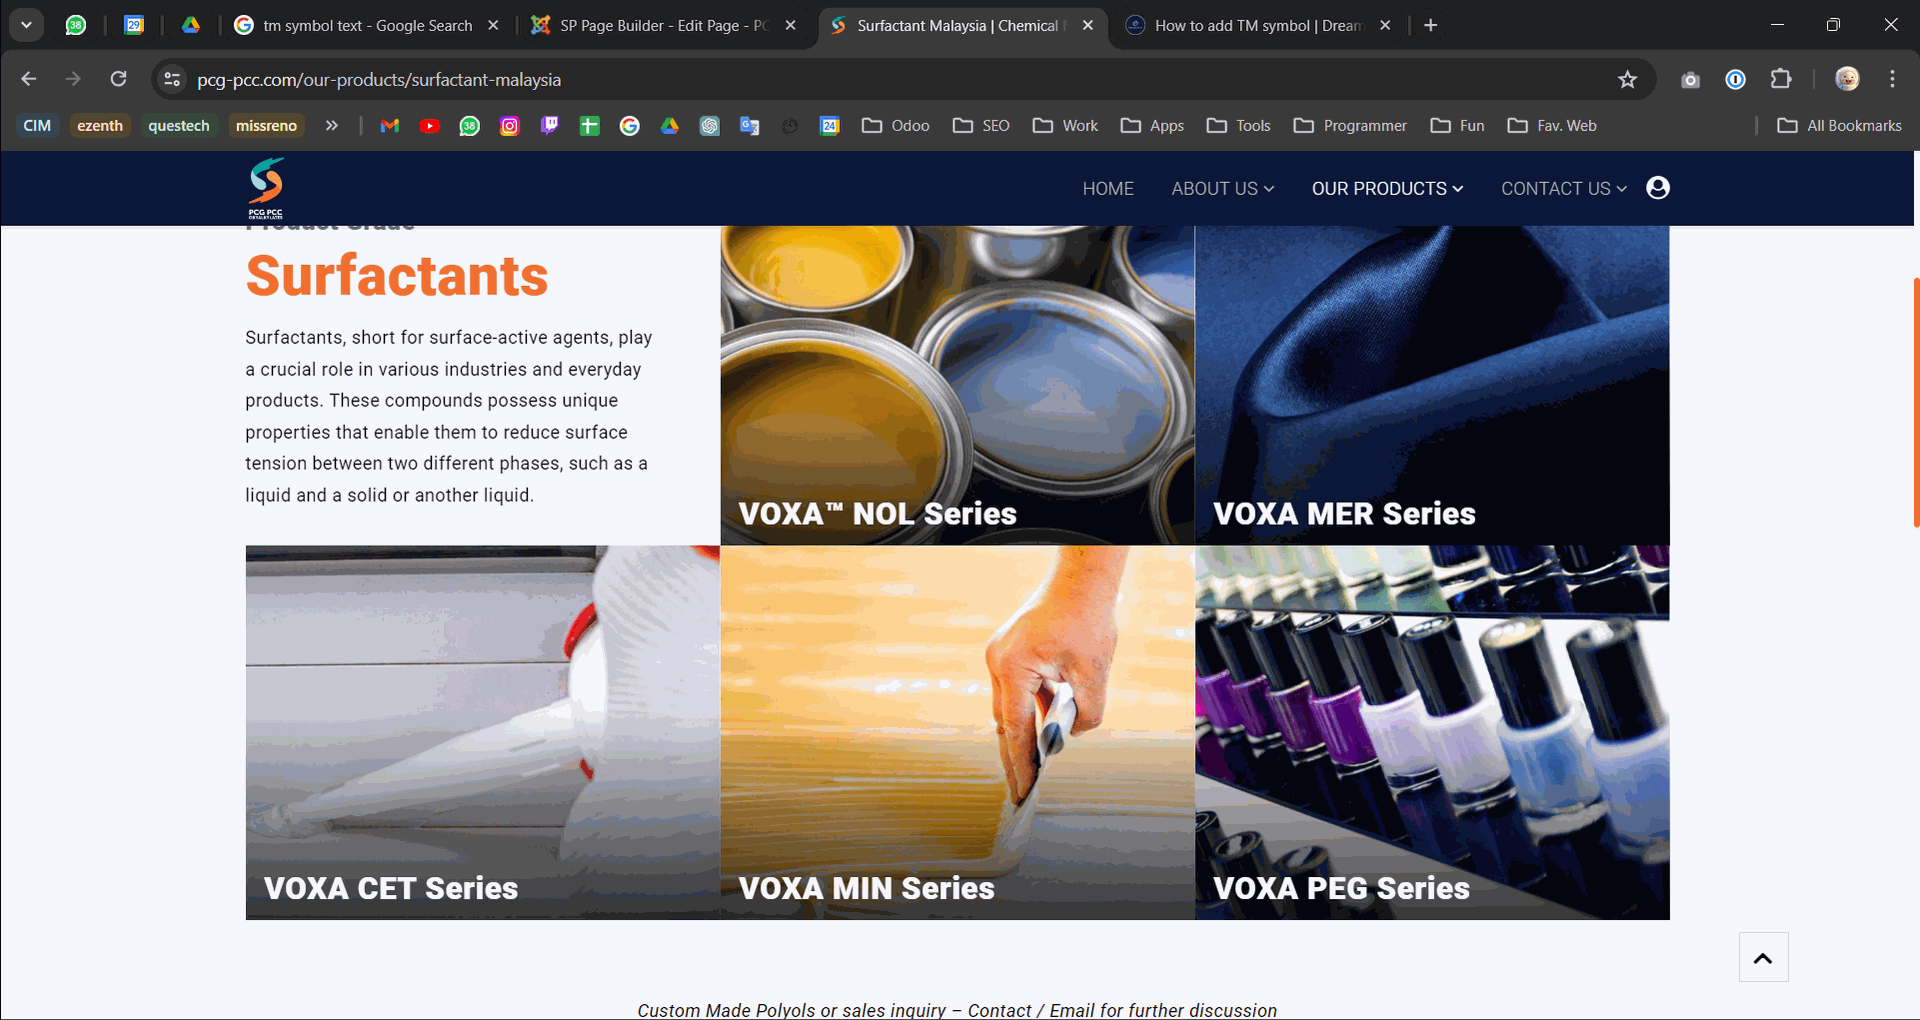This screenshot has width=1920, height=1020.
Task: Close the SP Page Builder tab
Action: [x=791, y=25]
